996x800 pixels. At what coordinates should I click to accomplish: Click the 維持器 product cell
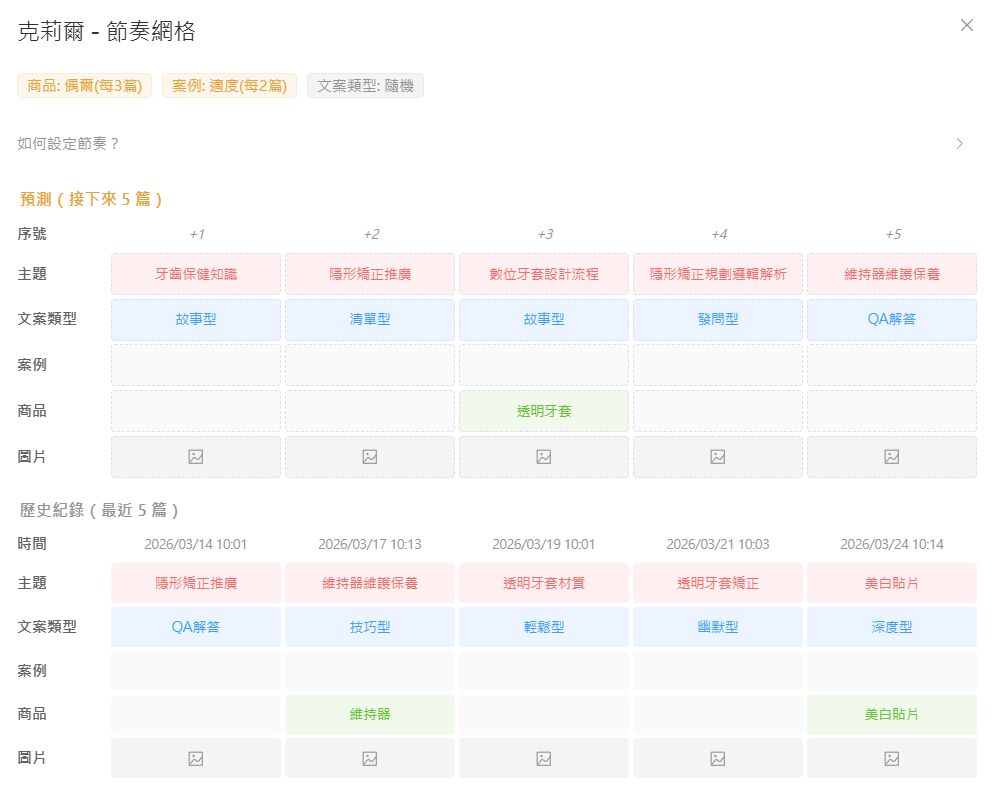[370, 714]
